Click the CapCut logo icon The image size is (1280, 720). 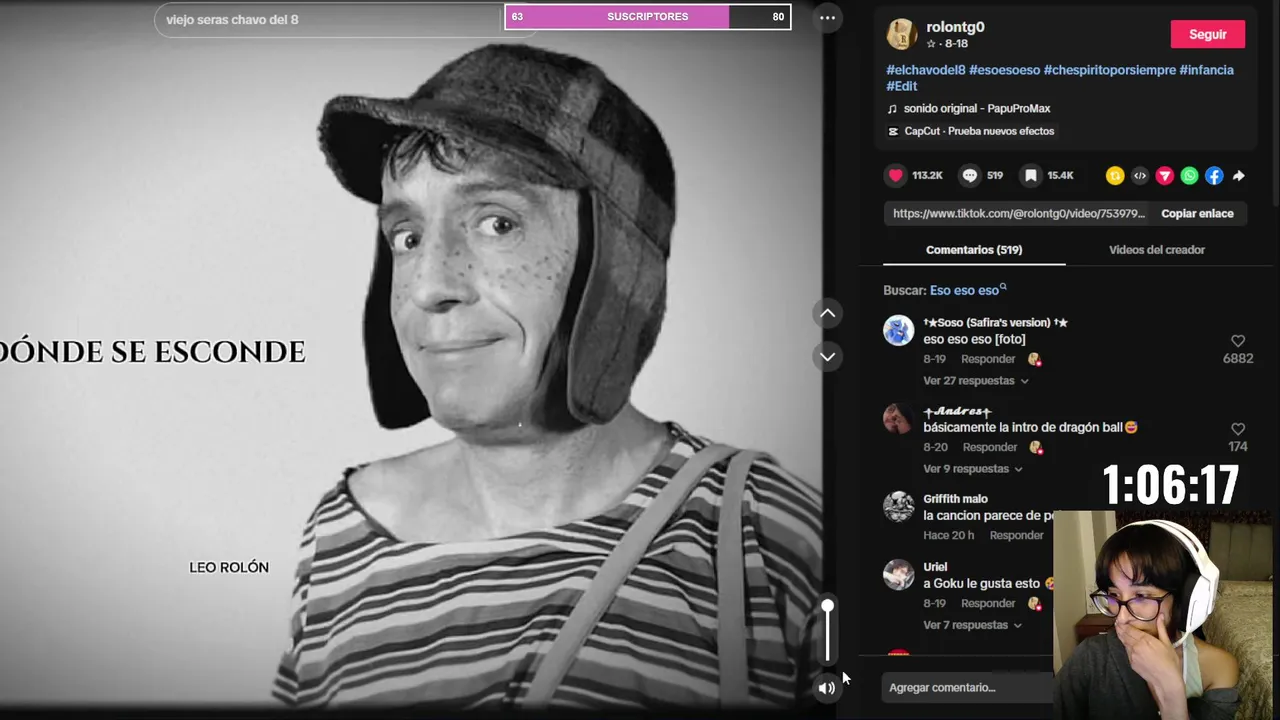[893, 131]
